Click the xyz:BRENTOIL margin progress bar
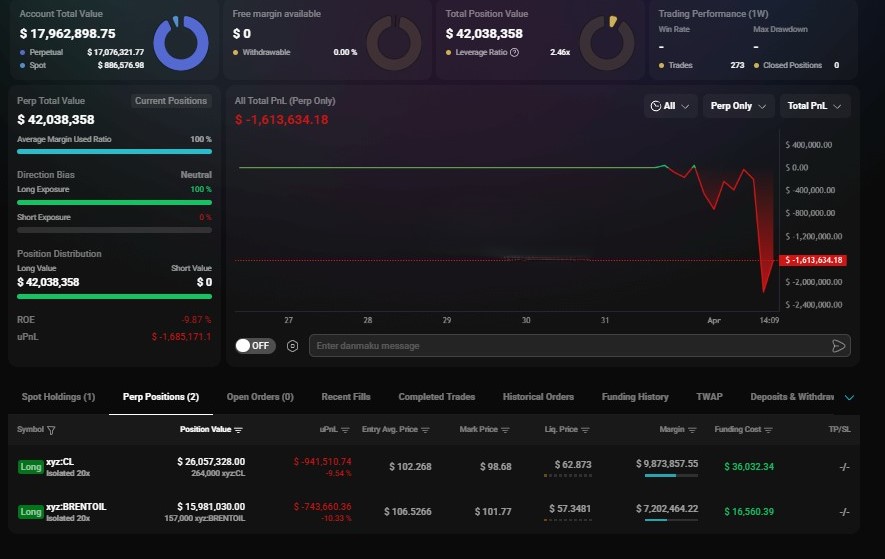885x559 pixels. tap(671, 520)
